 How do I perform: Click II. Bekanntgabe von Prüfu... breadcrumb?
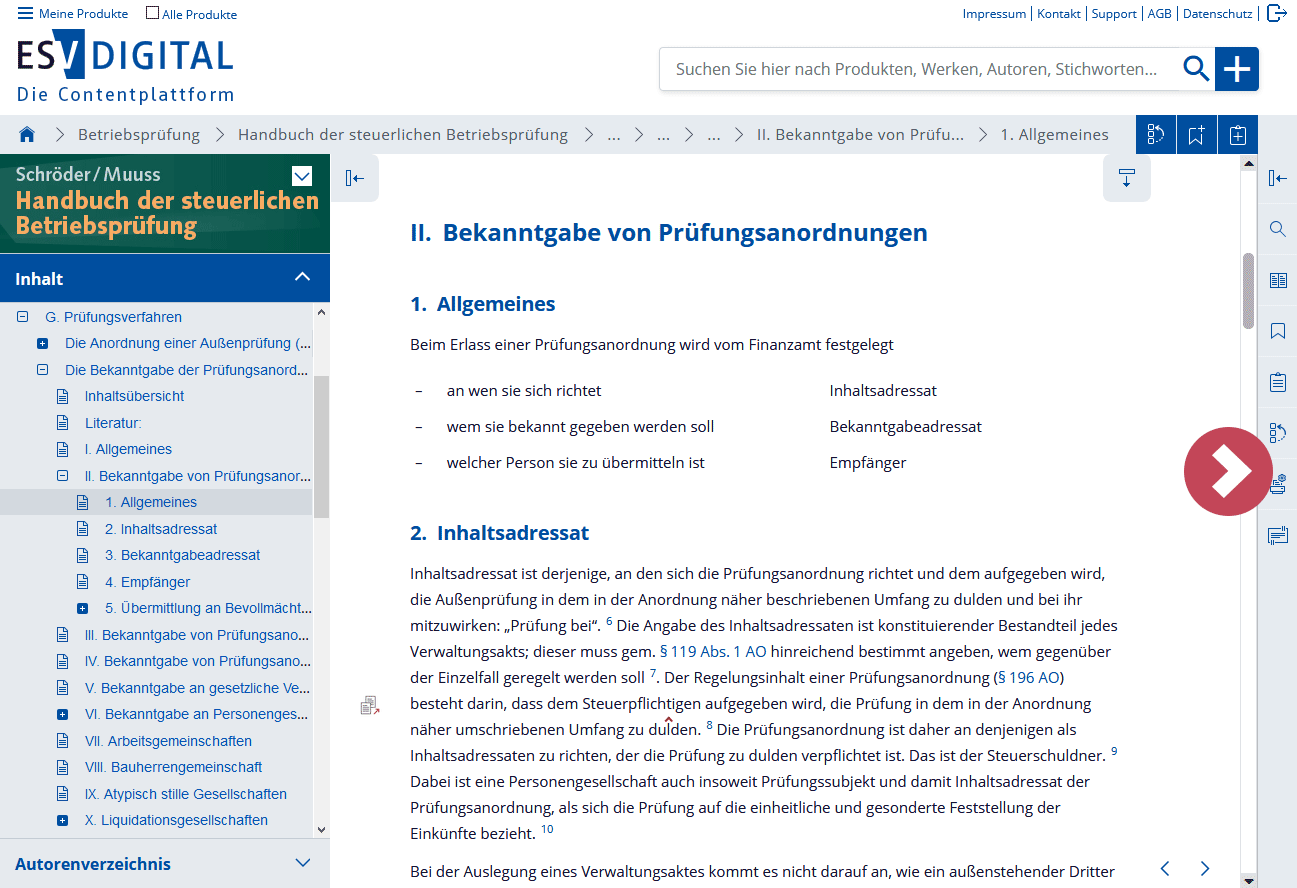(860, 134)
